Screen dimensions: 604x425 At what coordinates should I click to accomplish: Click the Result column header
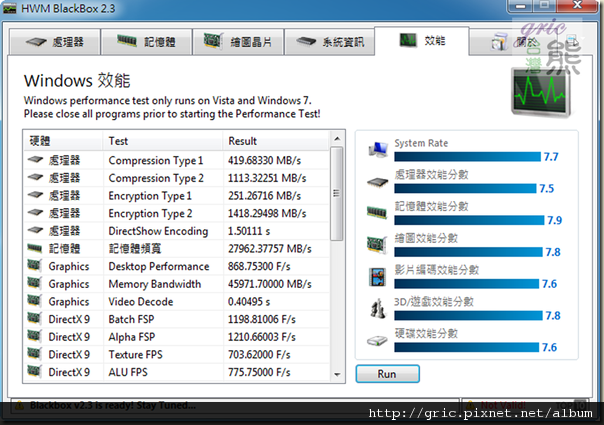276,141
